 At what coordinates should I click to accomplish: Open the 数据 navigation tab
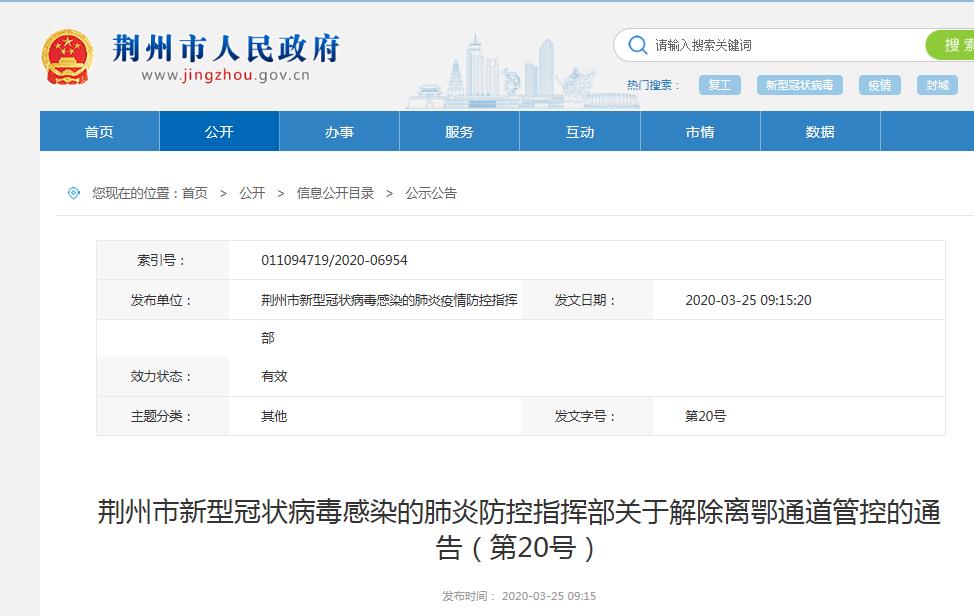click(x=820, y=132)
